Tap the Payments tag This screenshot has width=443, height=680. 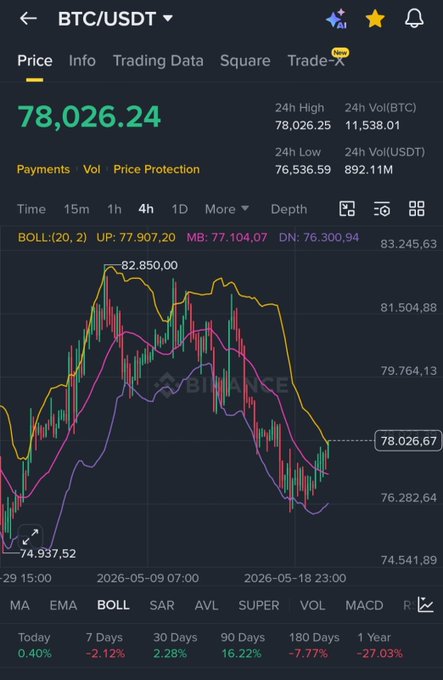(43, 169)
